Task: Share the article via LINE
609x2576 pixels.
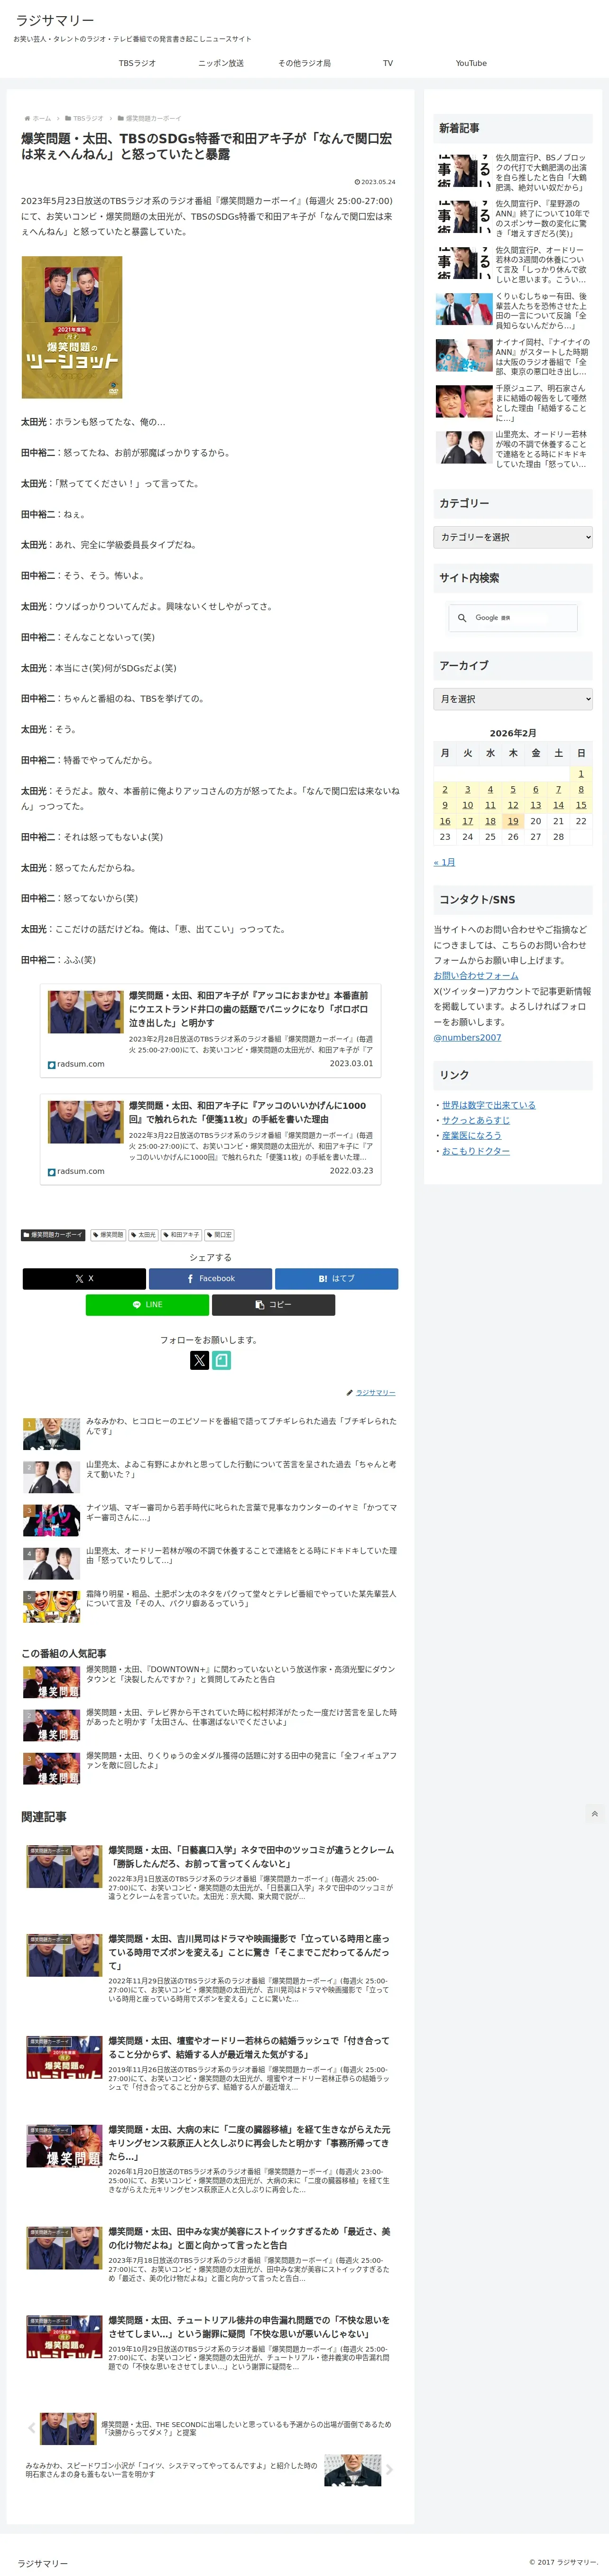Action: click(147, 1304)
